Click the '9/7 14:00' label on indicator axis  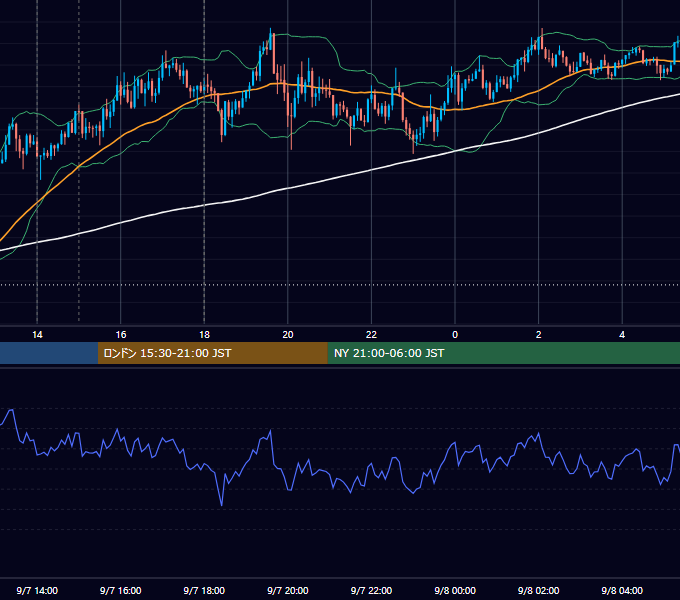(x=37, y=590)
